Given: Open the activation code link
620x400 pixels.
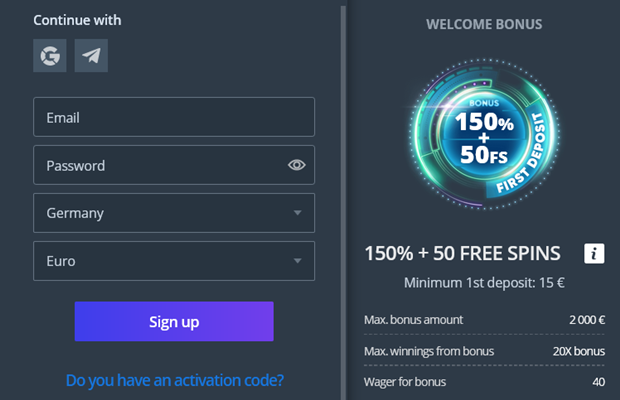Looking at the screenshot, I should click(175, 380).
